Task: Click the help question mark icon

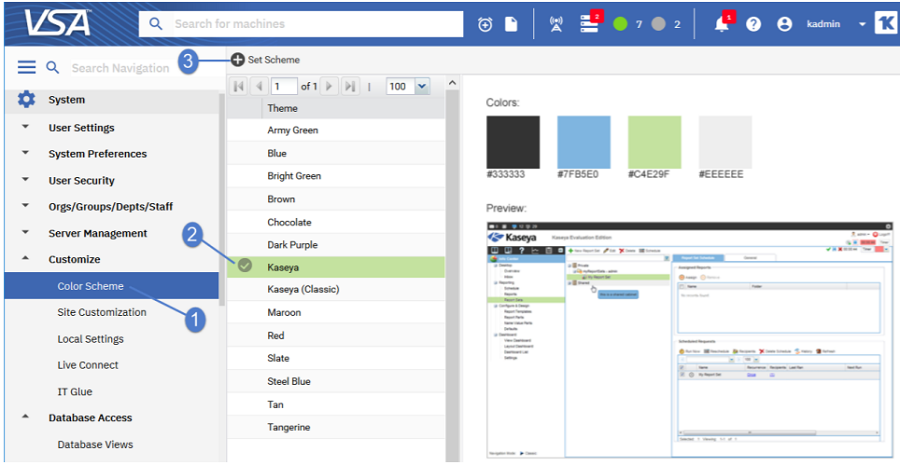Action: tap(753, 24)
